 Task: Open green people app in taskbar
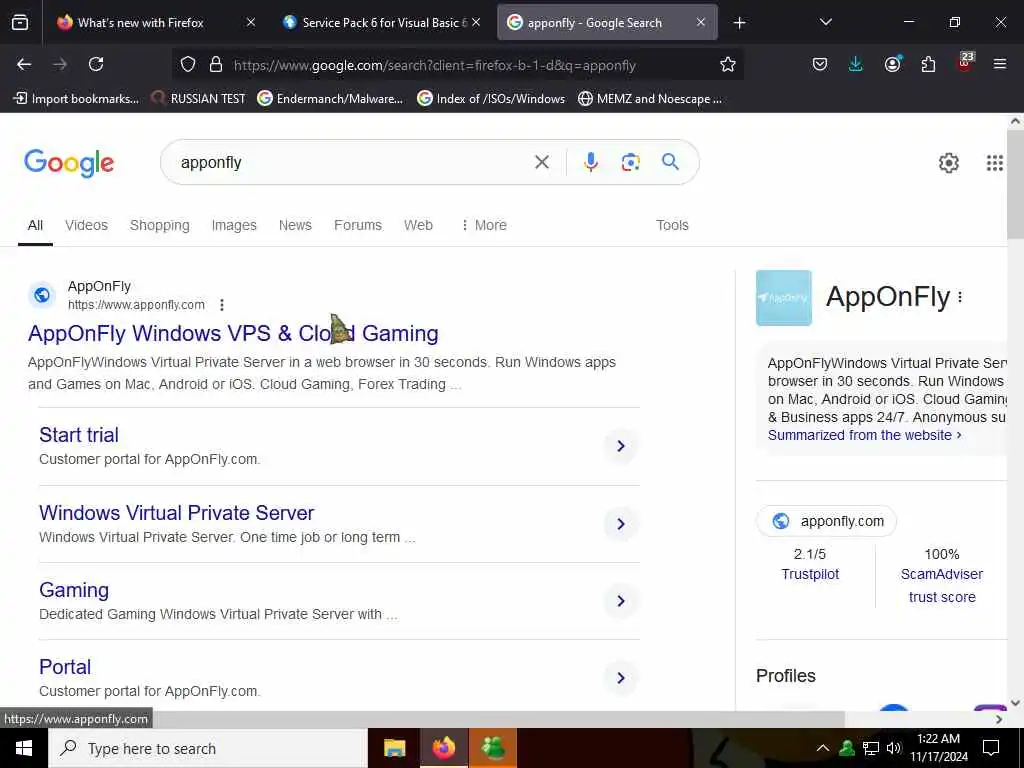click(x=493, y=748)
